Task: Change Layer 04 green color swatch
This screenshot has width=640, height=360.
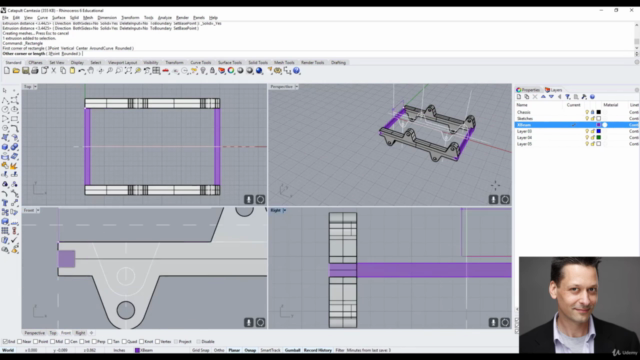Action: pyautogui.click(x=599, y=138)
